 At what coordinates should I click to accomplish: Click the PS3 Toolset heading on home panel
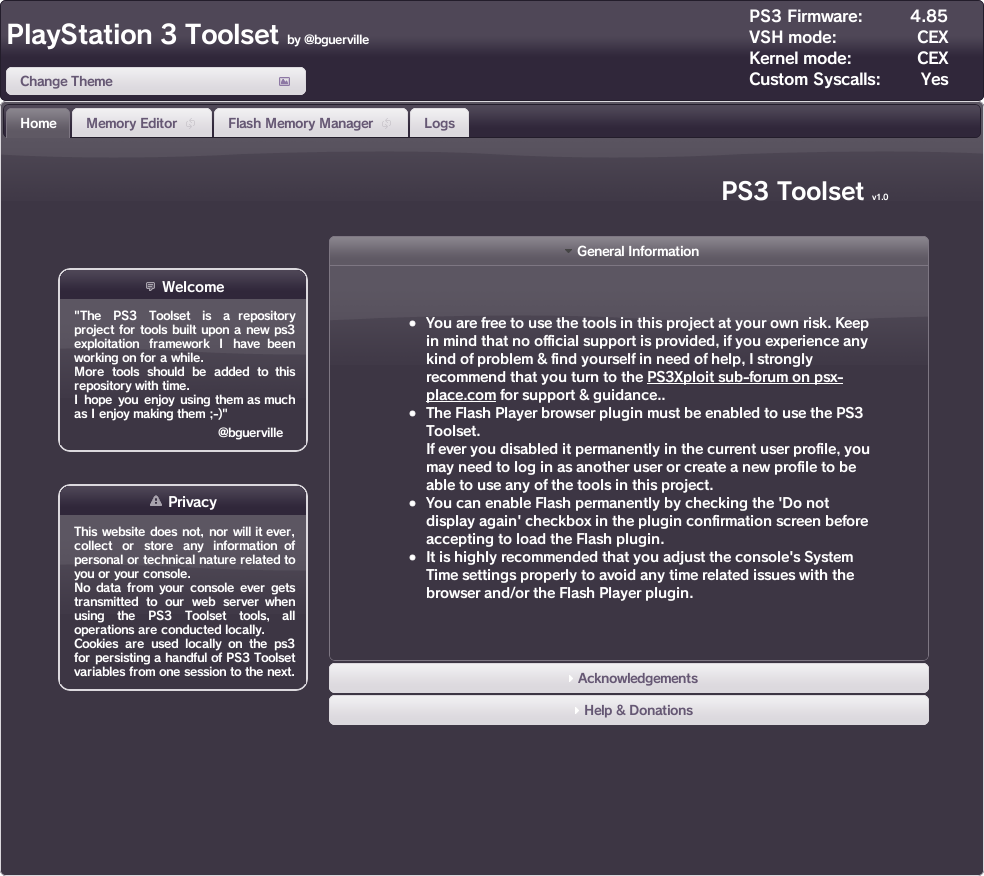(x=793, y=191)
